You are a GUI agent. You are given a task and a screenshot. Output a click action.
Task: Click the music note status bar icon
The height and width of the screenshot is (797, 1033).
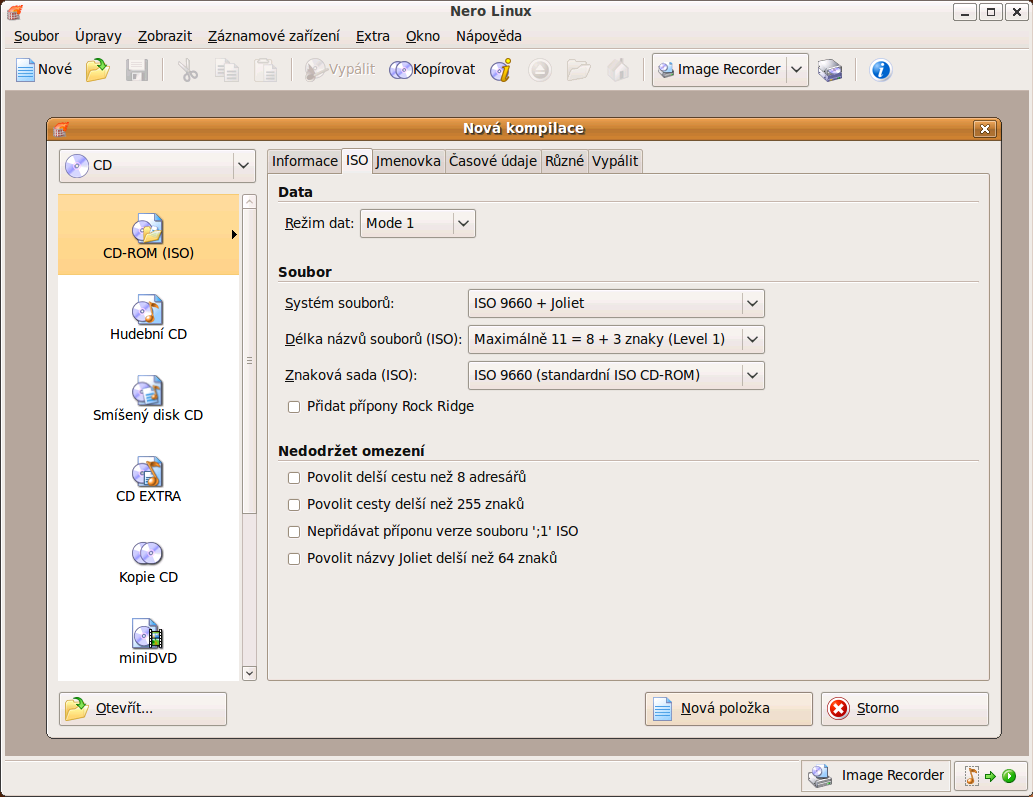coord(971,775)
